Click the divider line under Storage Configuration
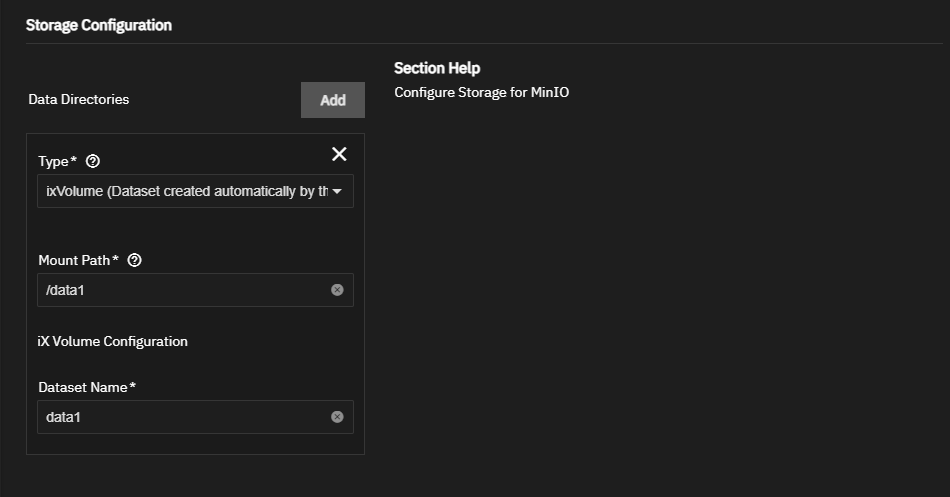Image resolution: width=950 pixels, height=497 pixels. coord(484,44)
